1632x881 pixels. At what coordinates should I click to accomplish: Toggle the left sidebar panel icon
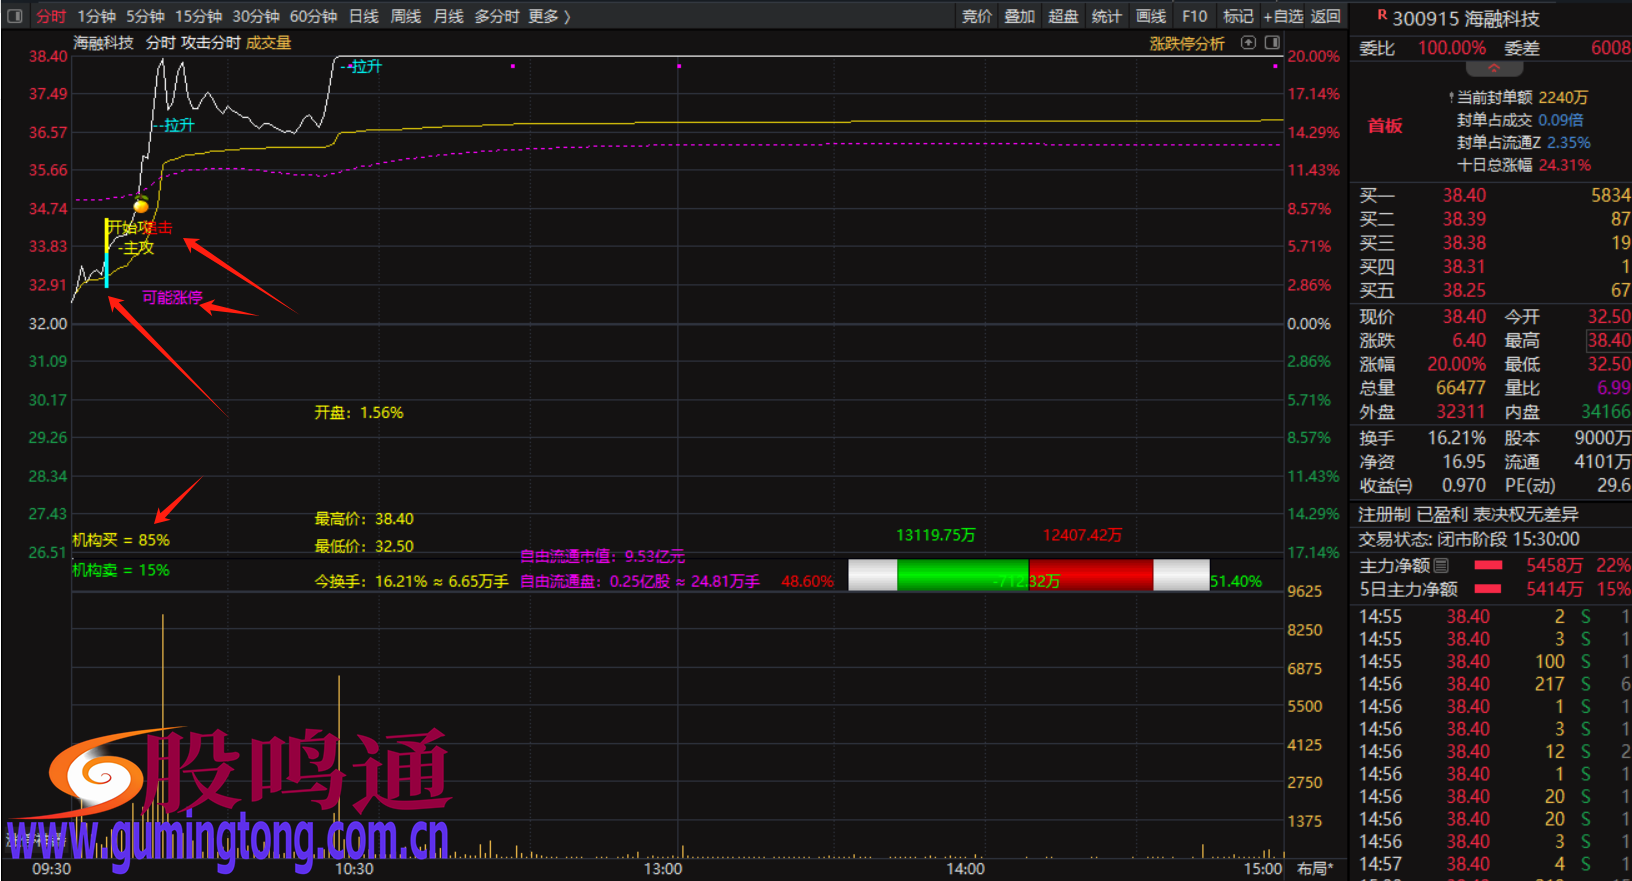point(15,16)
